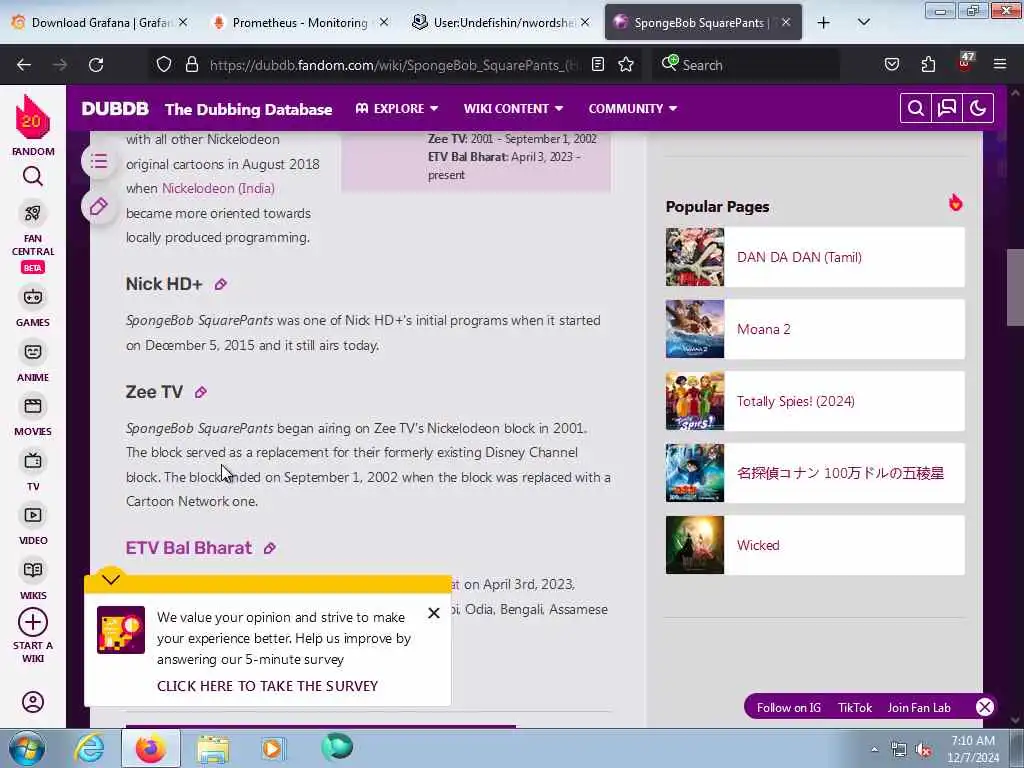Open the Movies sidebar icon

33,406
